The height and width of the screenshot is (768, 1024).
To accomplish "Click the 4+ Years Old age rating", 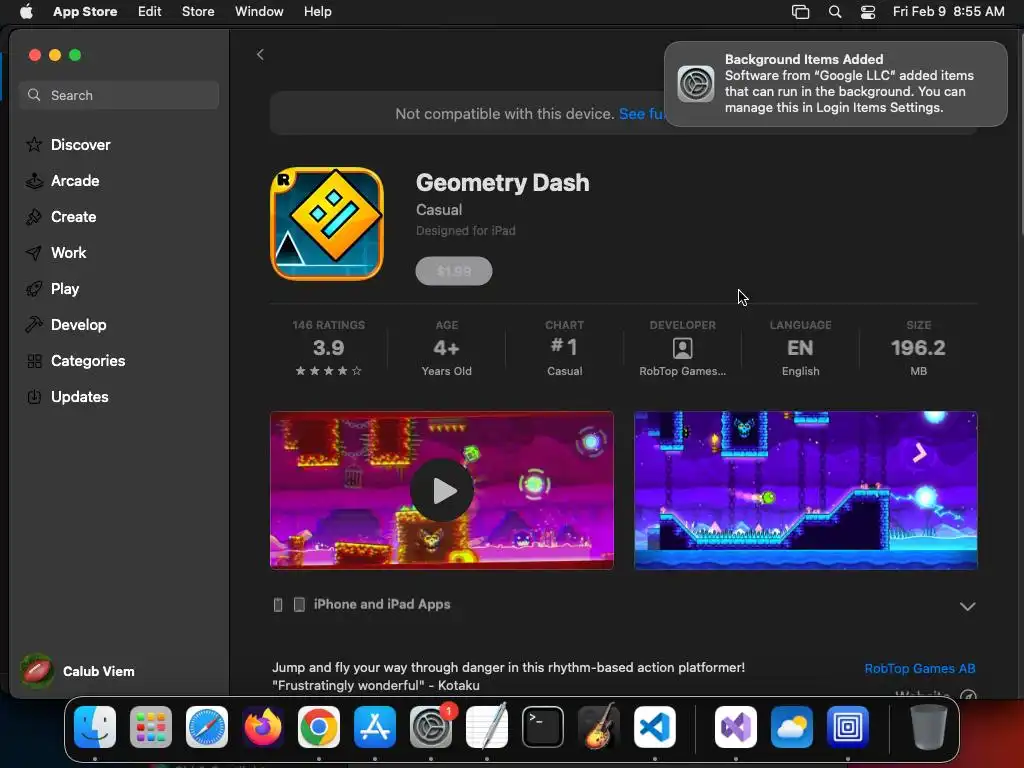I will [447, 348].
